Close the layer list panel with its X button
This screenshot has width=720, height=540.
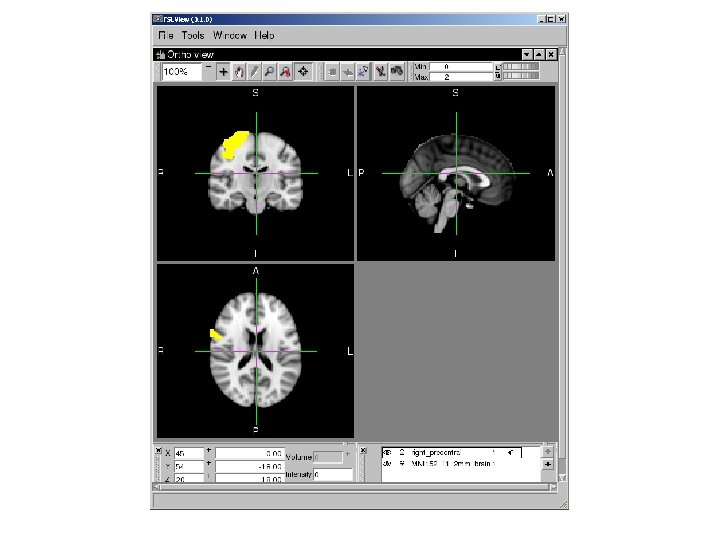point(363,450)
